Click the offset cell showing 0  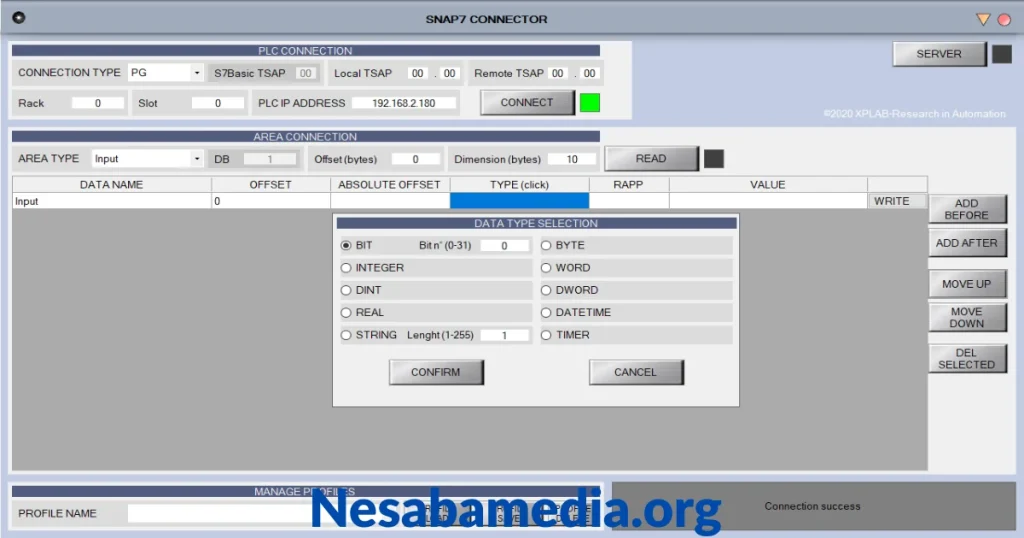click(x=271, y=201)
